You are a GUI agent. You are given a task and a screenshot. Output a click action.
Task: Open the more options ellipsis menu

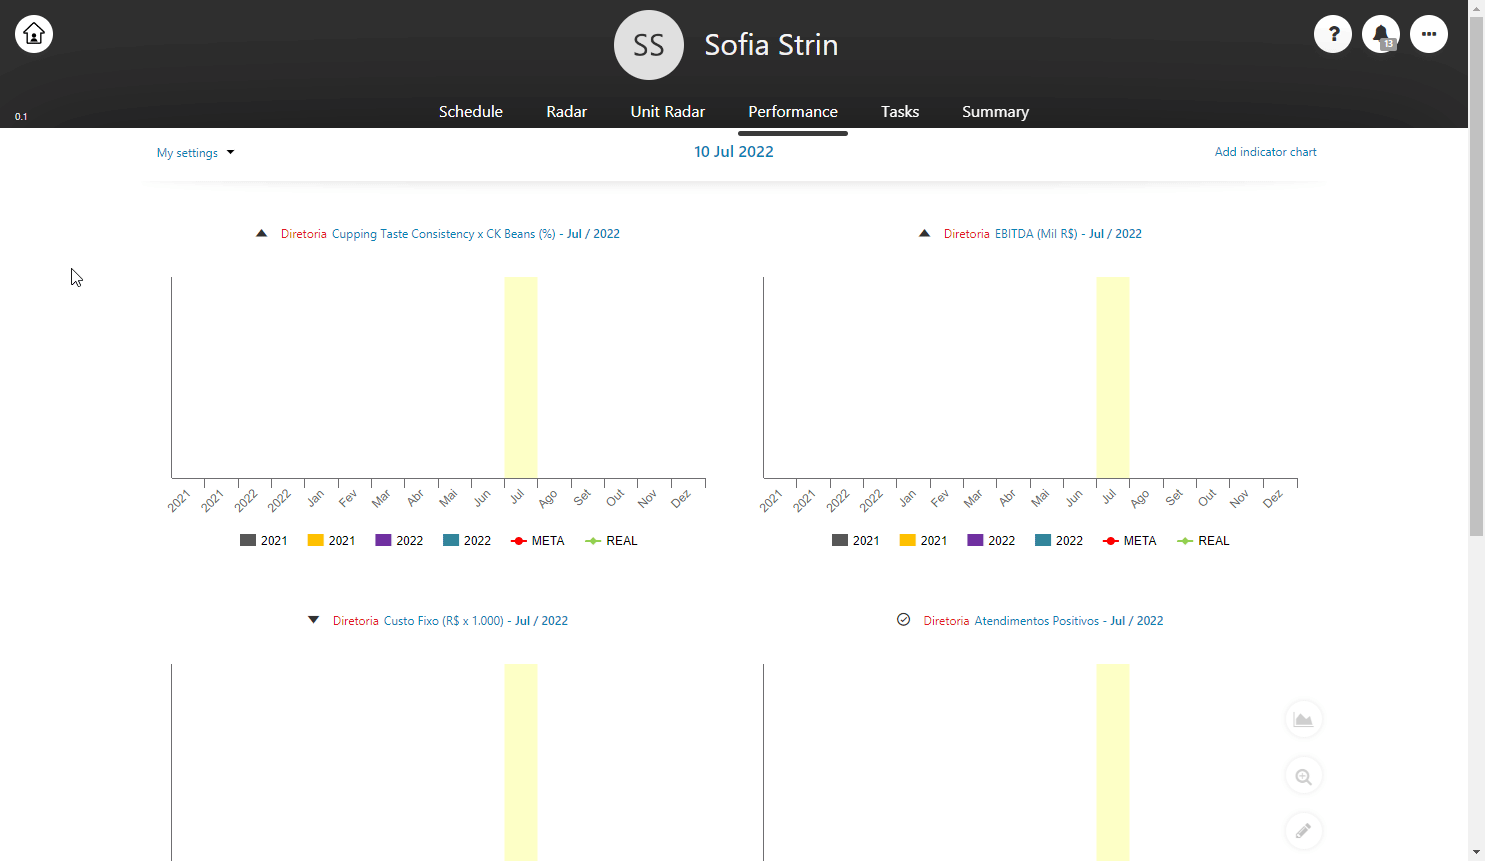click(x=1429, y=34)
